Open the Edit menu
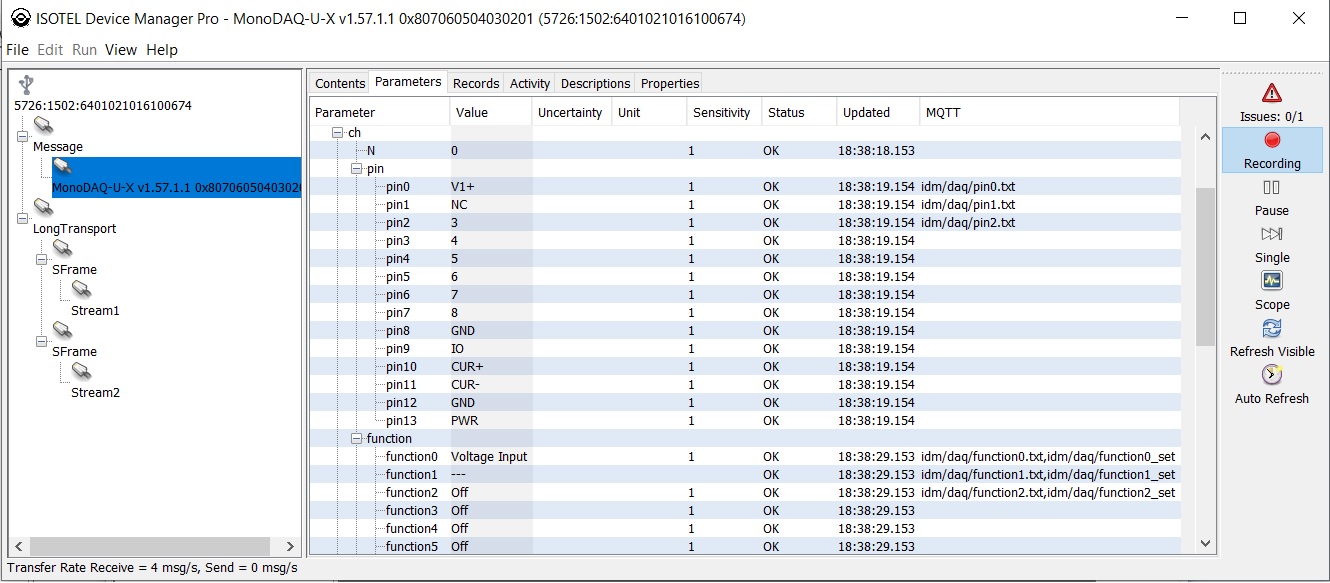 coord(50,50)
